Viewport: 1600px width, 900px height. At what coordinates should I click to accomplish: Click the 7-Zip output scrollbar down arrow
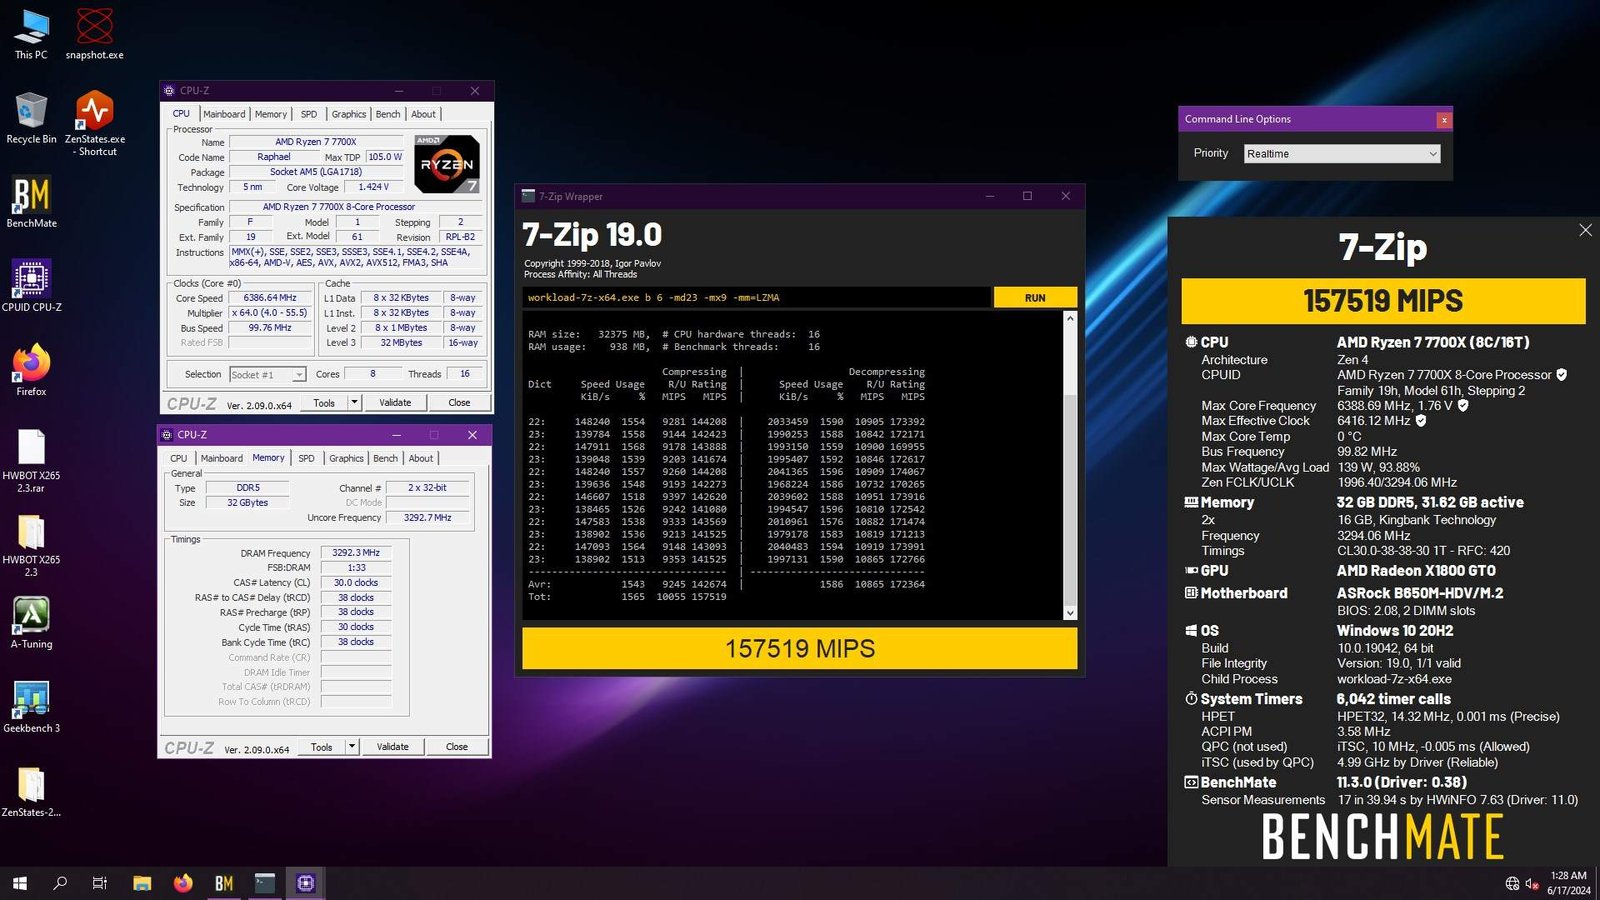(x=1070, y=613)
